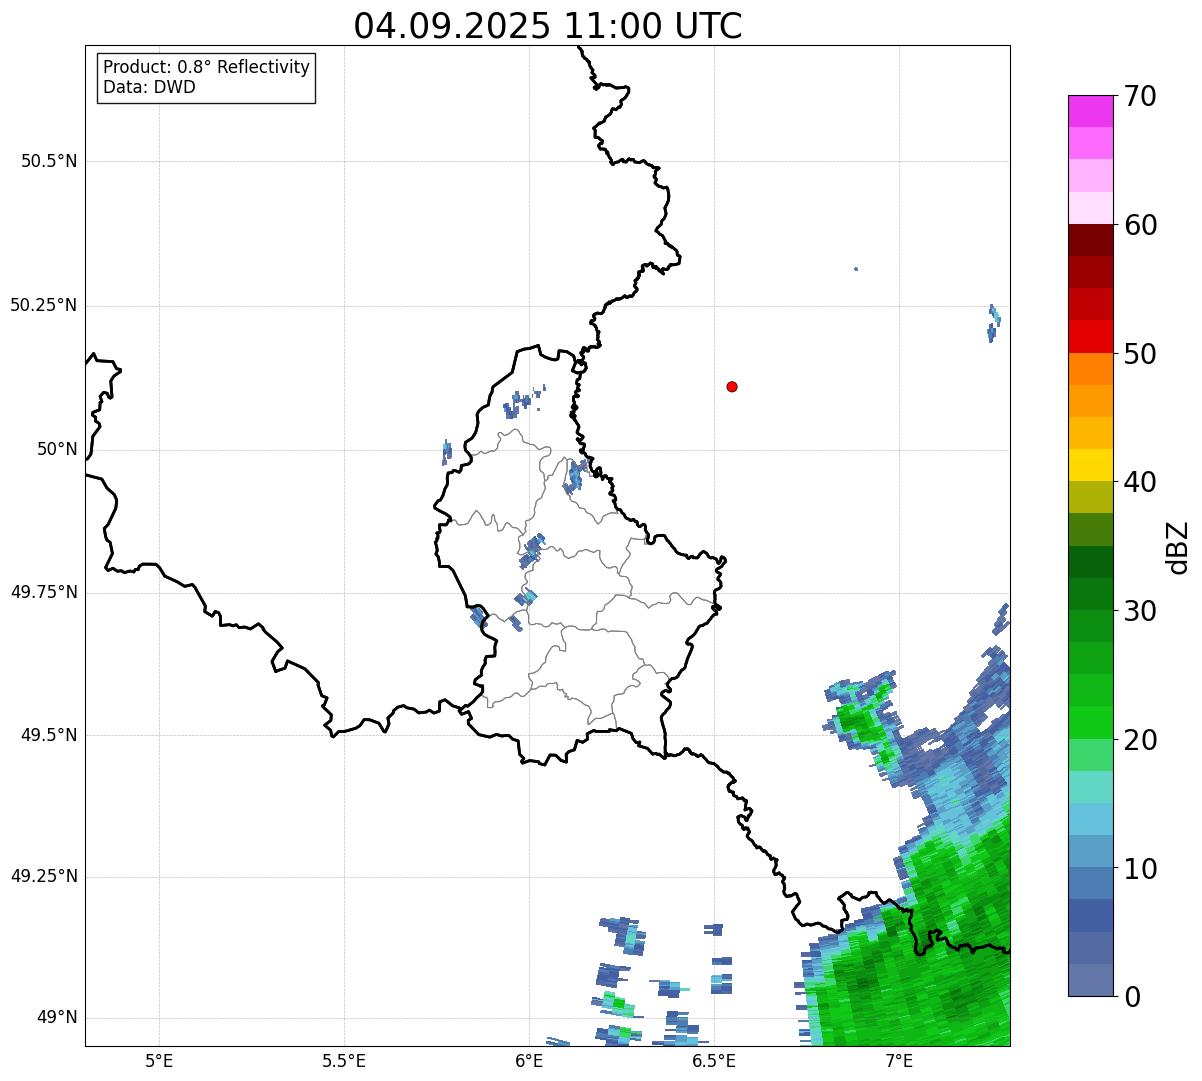The image size is (1202, 1081).
Task: Click the colorbar tick label '40'
Action: tap(1139, 482)
